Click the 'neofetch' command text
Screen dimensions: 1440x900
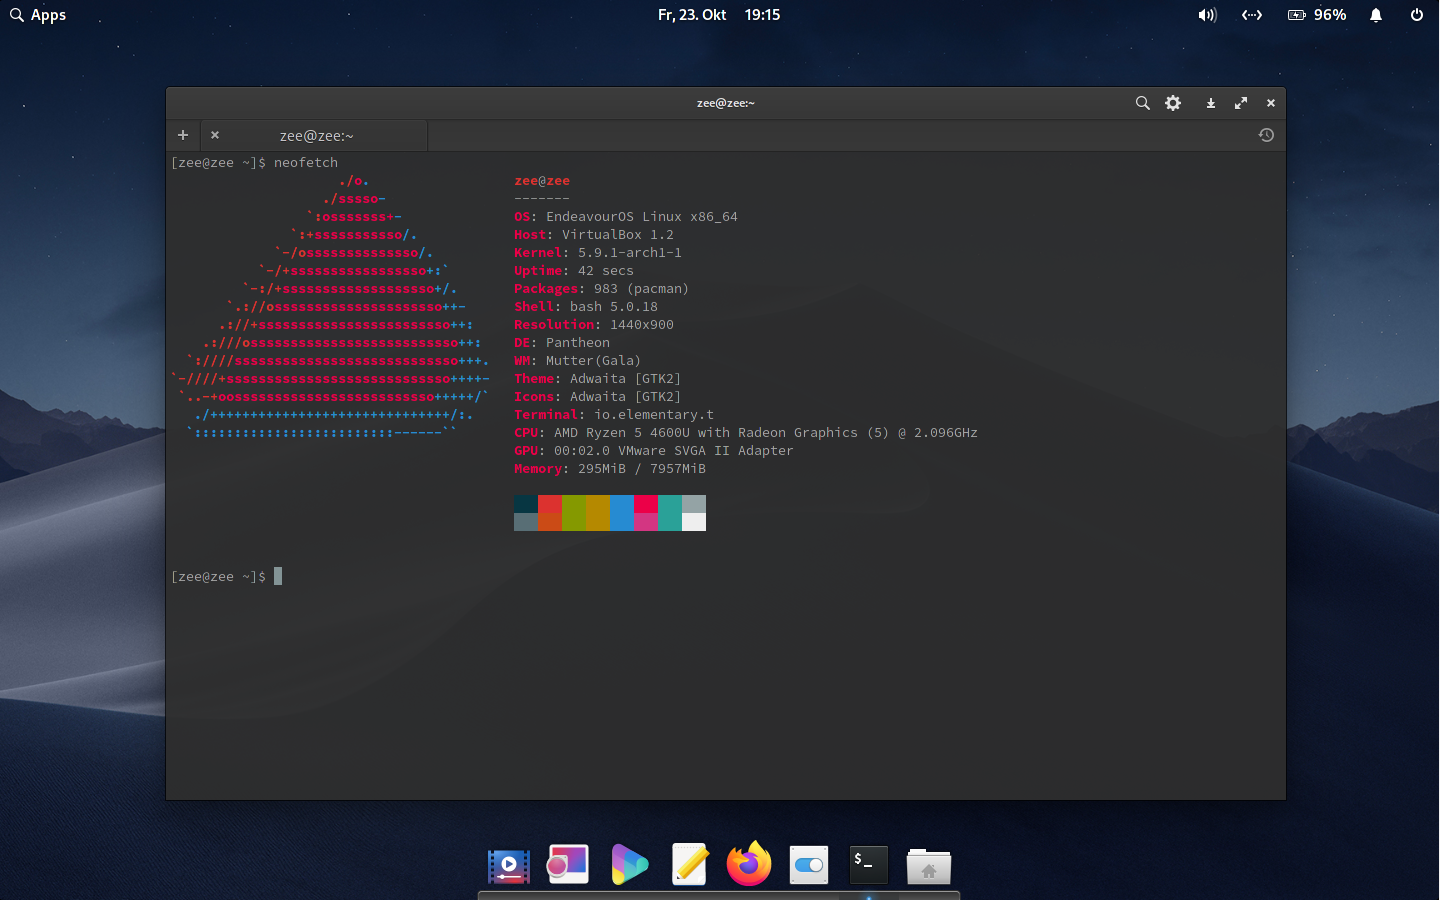(x=306, y=163)
